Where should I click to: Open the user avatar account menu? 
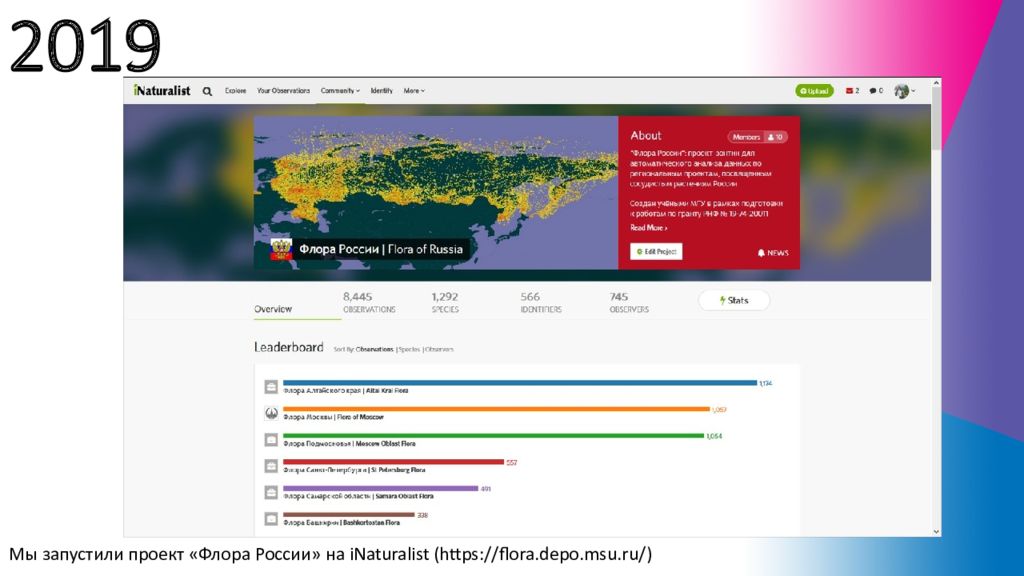pyautogui.click(x=904, y=91)
